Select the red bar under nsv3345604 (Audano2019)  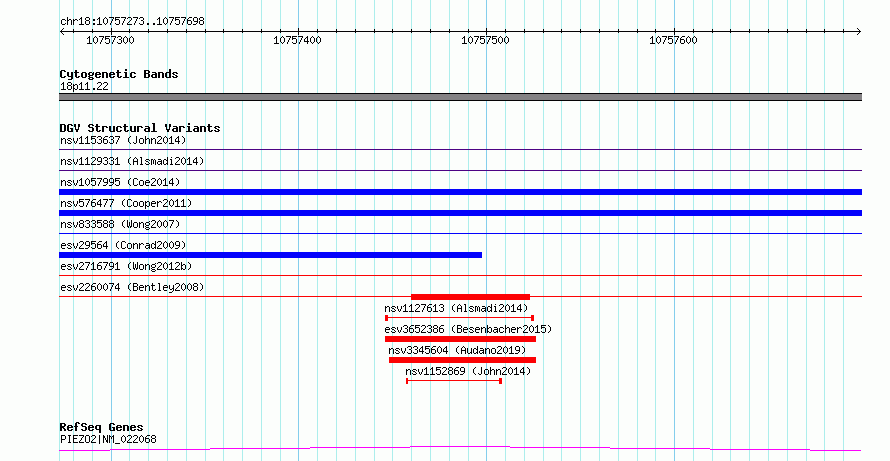pyautogui.click(x=463, y=360)
